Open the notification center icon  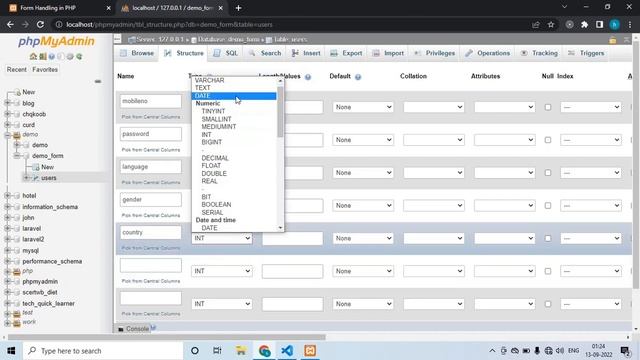point(624,351)
